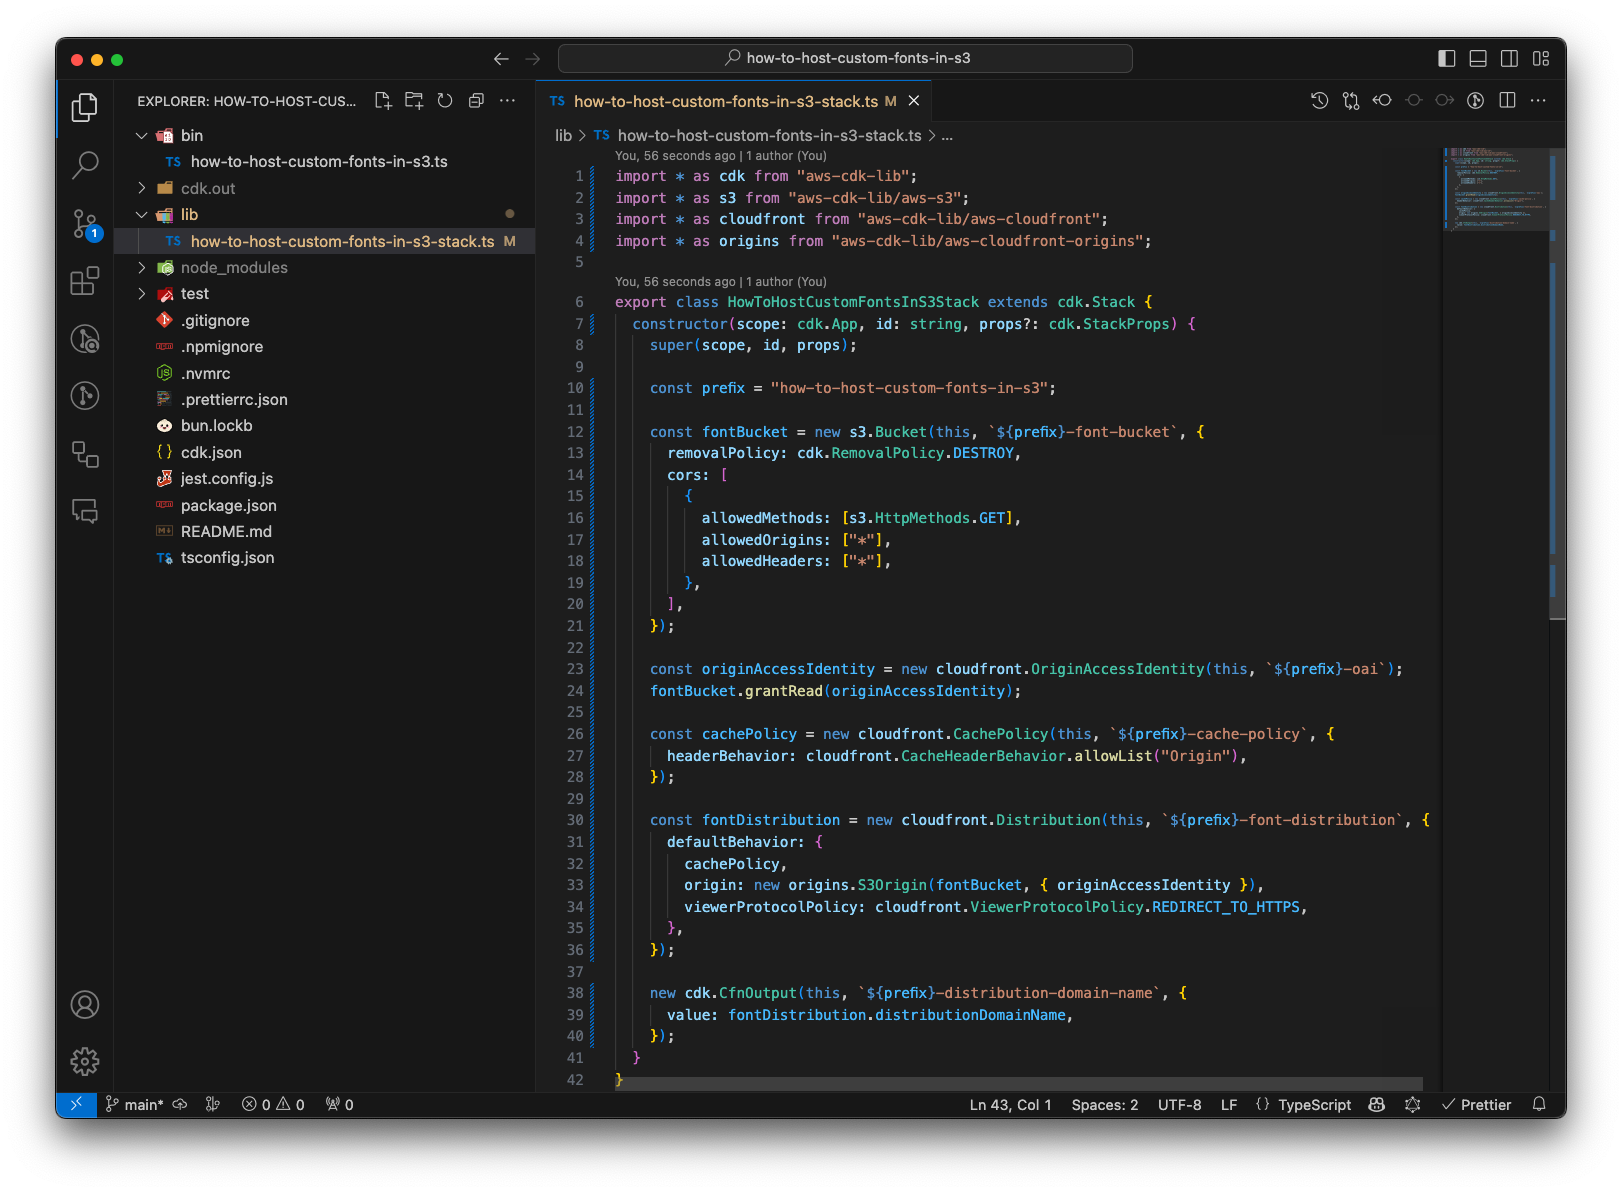Toggle the secondary side bar

[1510, 59]
